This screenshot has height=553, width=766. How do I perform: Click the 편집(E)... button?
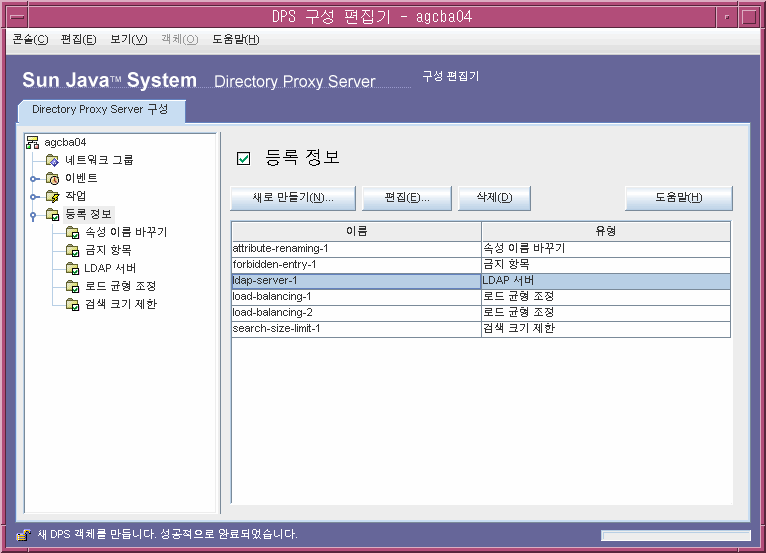(406, 198)
